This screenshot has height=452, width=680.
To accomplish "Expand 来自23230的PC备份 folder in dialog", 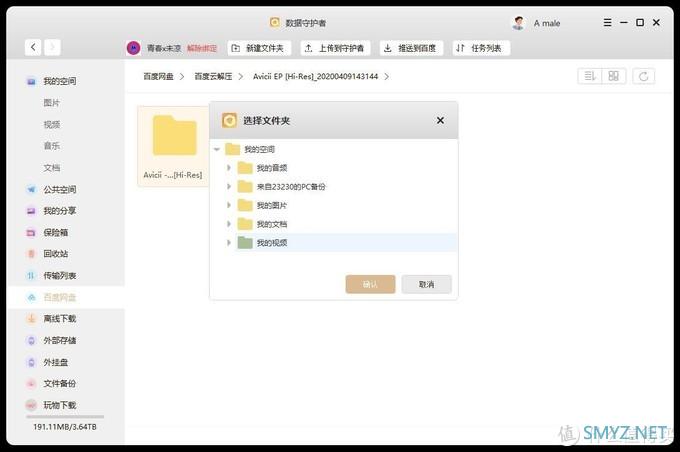I will pyautogui.click(x=229, y=187).
